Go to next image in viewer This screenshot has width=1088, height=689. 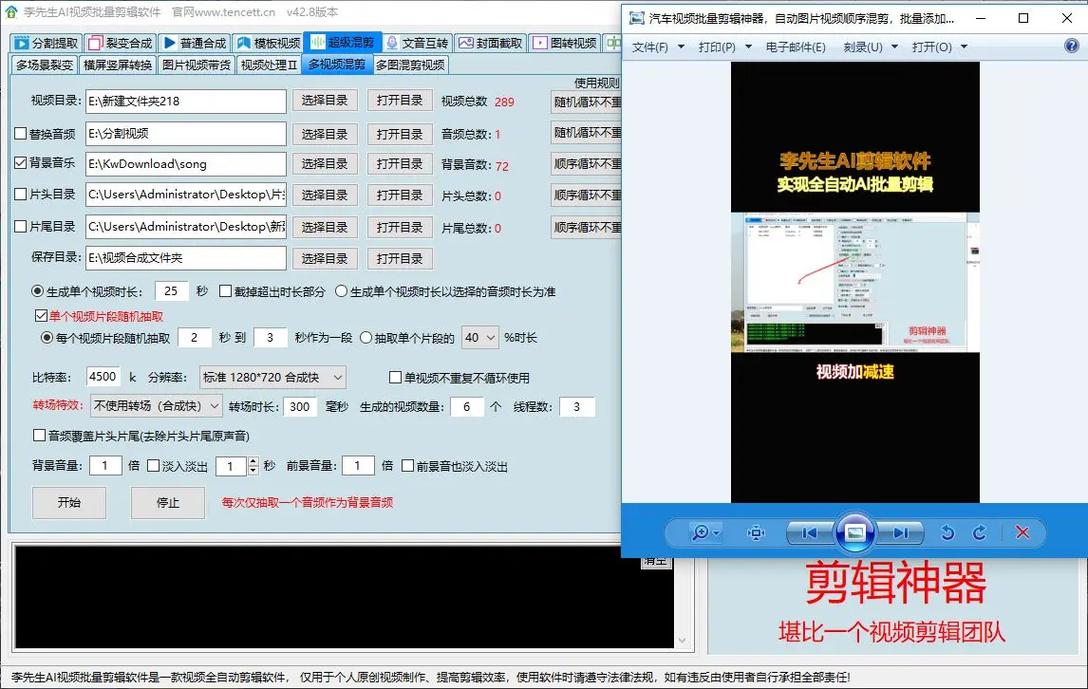[x=901, y=533]
